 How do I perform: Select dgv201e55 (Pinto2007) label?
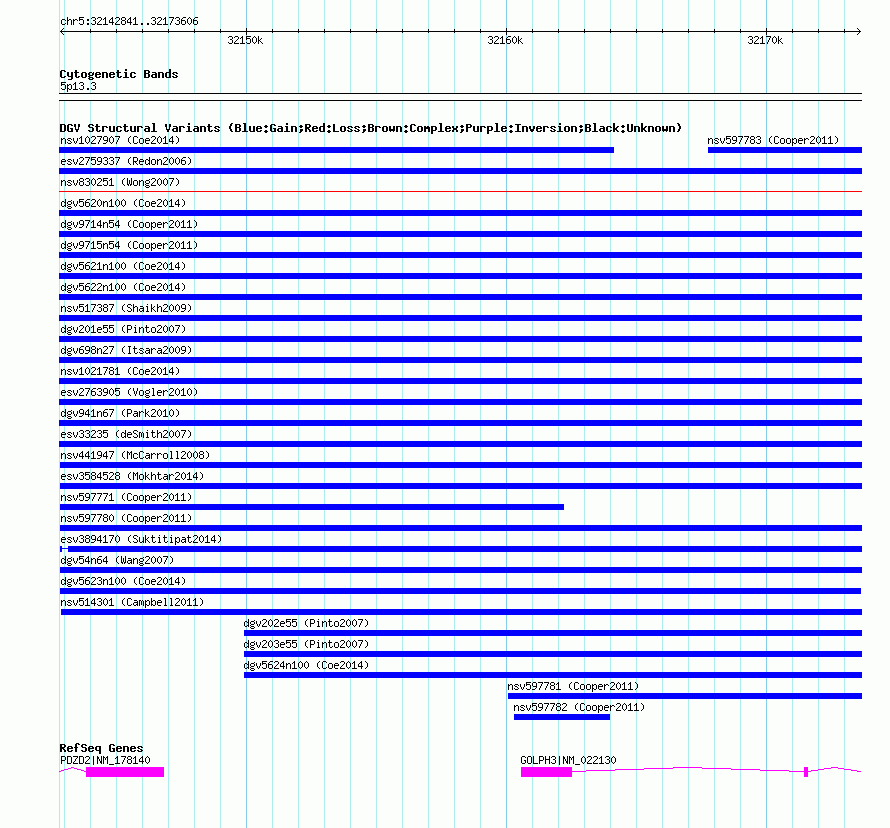coord(123,329)
